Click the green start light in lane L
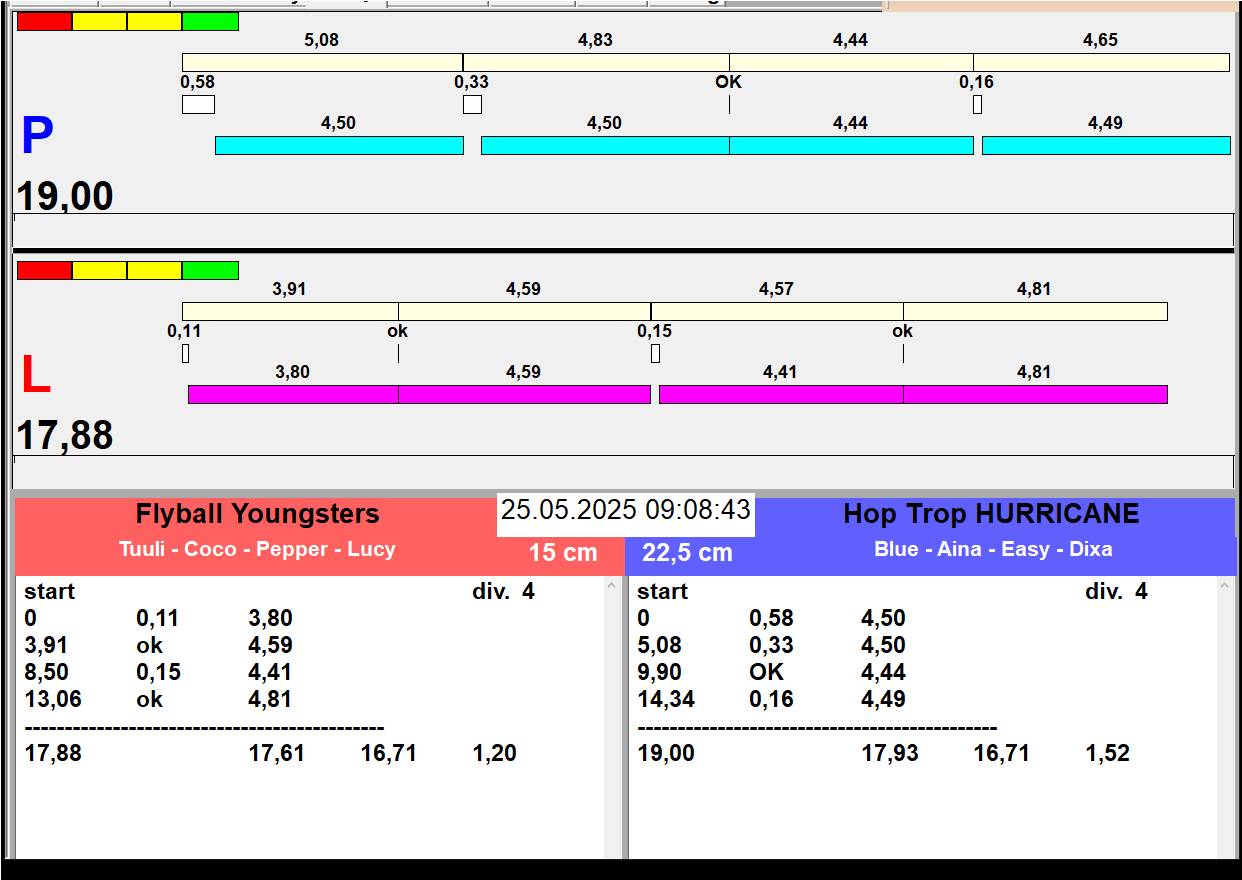Screen dimensions: 1242x880 [210, 270]
